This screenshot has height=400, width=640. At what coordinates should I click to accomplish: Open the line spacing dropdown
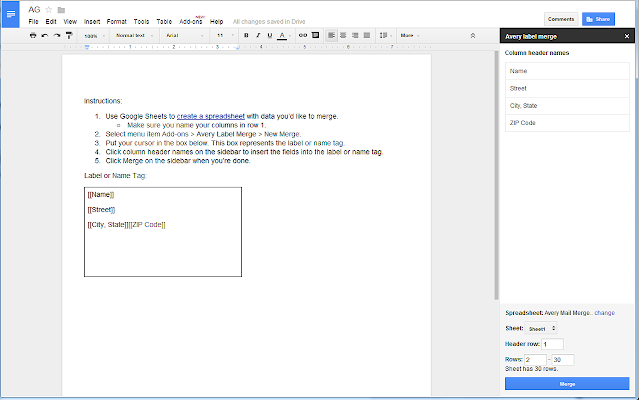point(385,36)
